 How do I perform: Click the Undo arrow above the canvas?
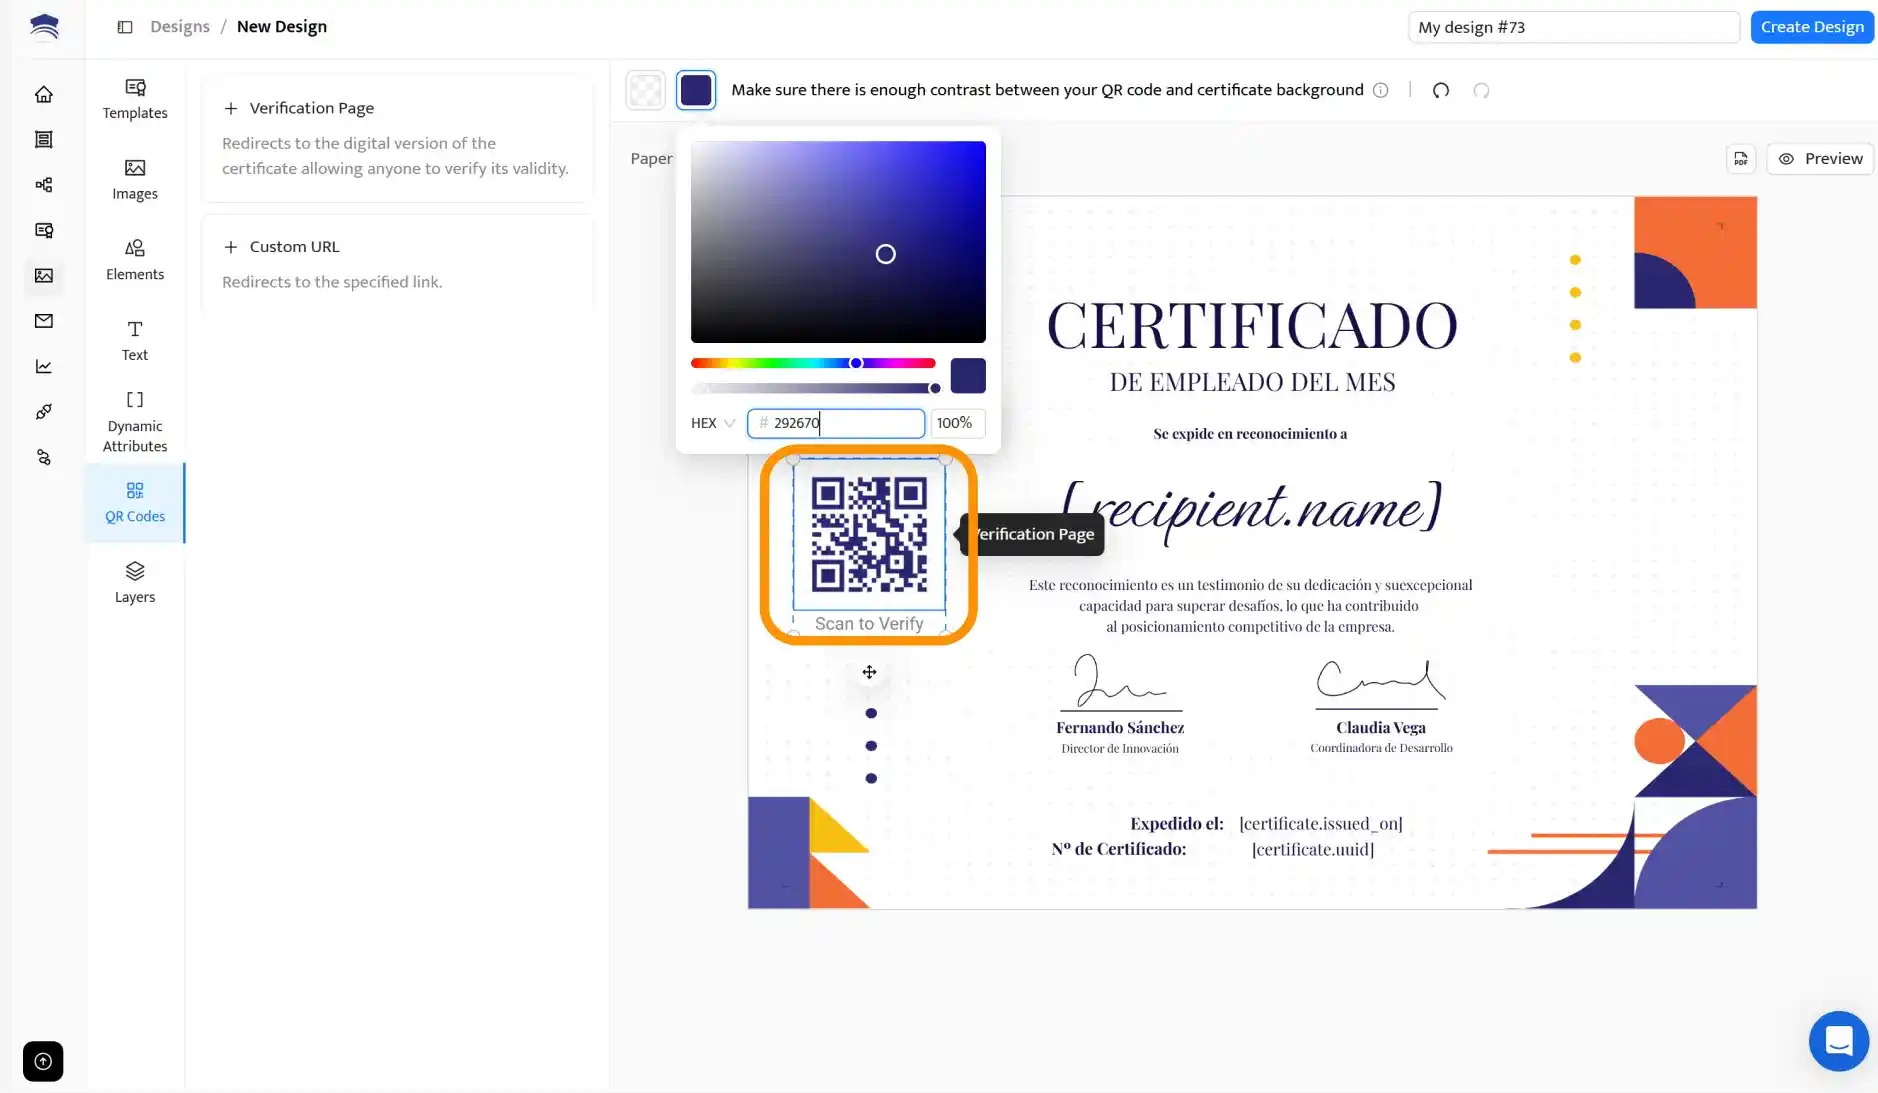[1440, 90]
